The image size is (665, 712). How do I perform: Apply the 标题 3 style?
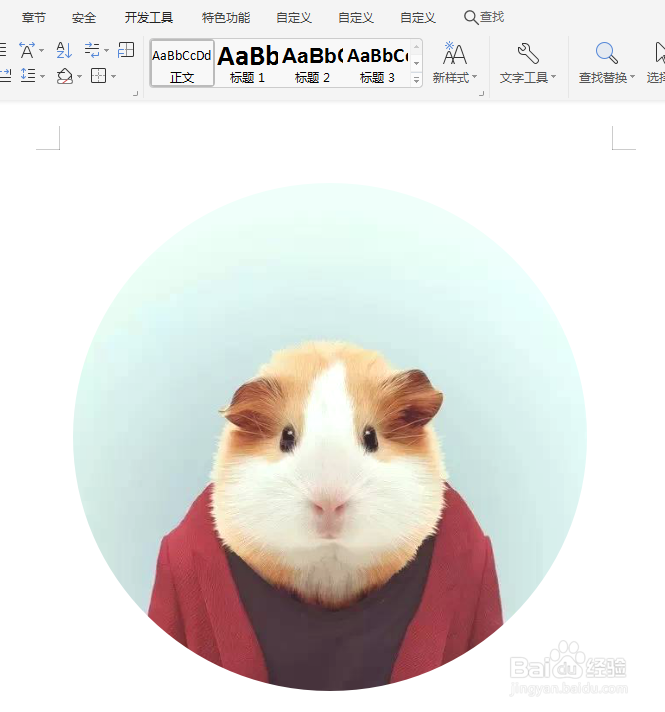pyautogui.click(x=377, y=63)
